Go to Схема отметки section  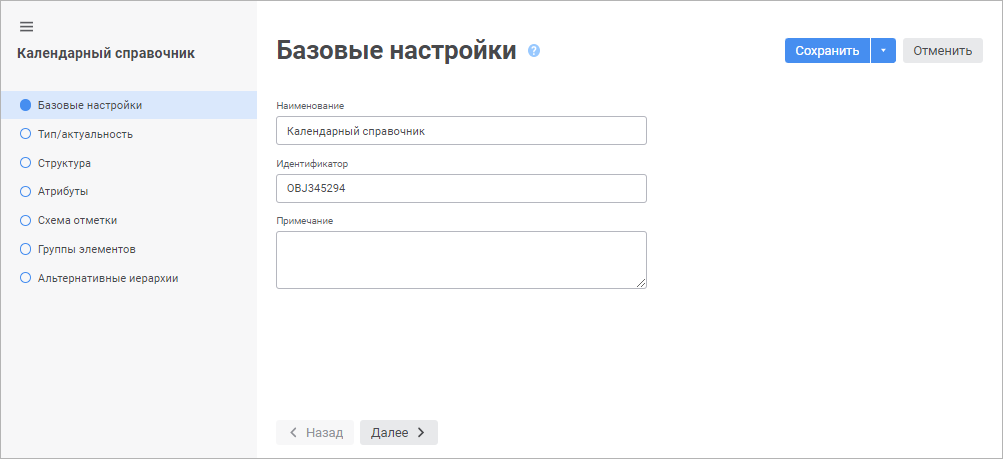tap(84, 220)
